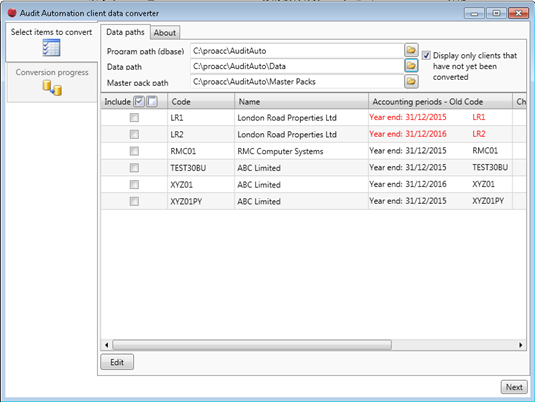The height and width of the screenshot is (402, 535).
Task: Browse for Data path folder
Action: pyautogui.click(x=411, y=65)
